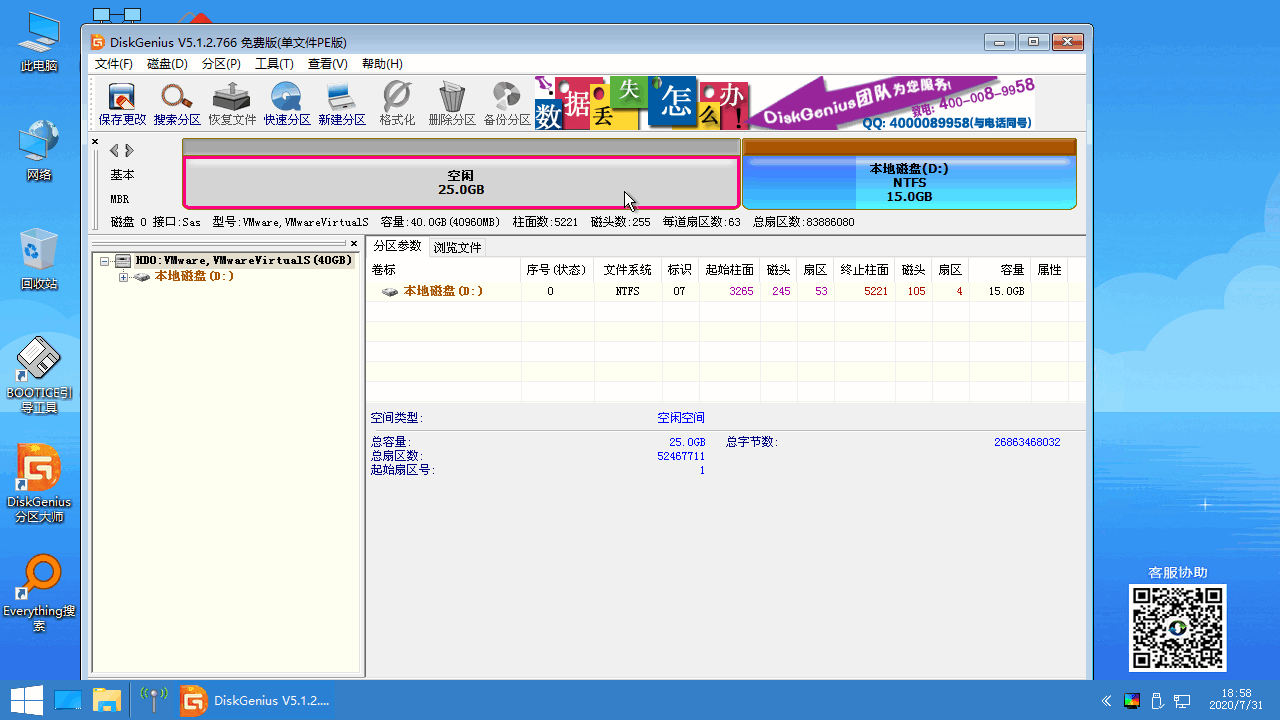
Task: Expand the 本地磁盘(D:) tree node
Action: (x=124, y=277)
